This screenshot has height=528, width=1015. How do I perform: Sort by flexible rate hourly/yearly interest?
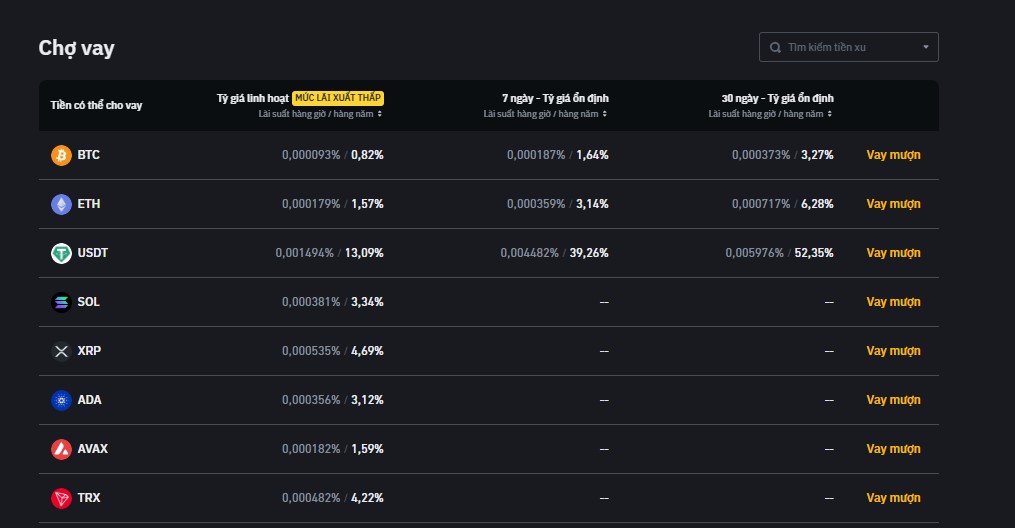[380, 114]
